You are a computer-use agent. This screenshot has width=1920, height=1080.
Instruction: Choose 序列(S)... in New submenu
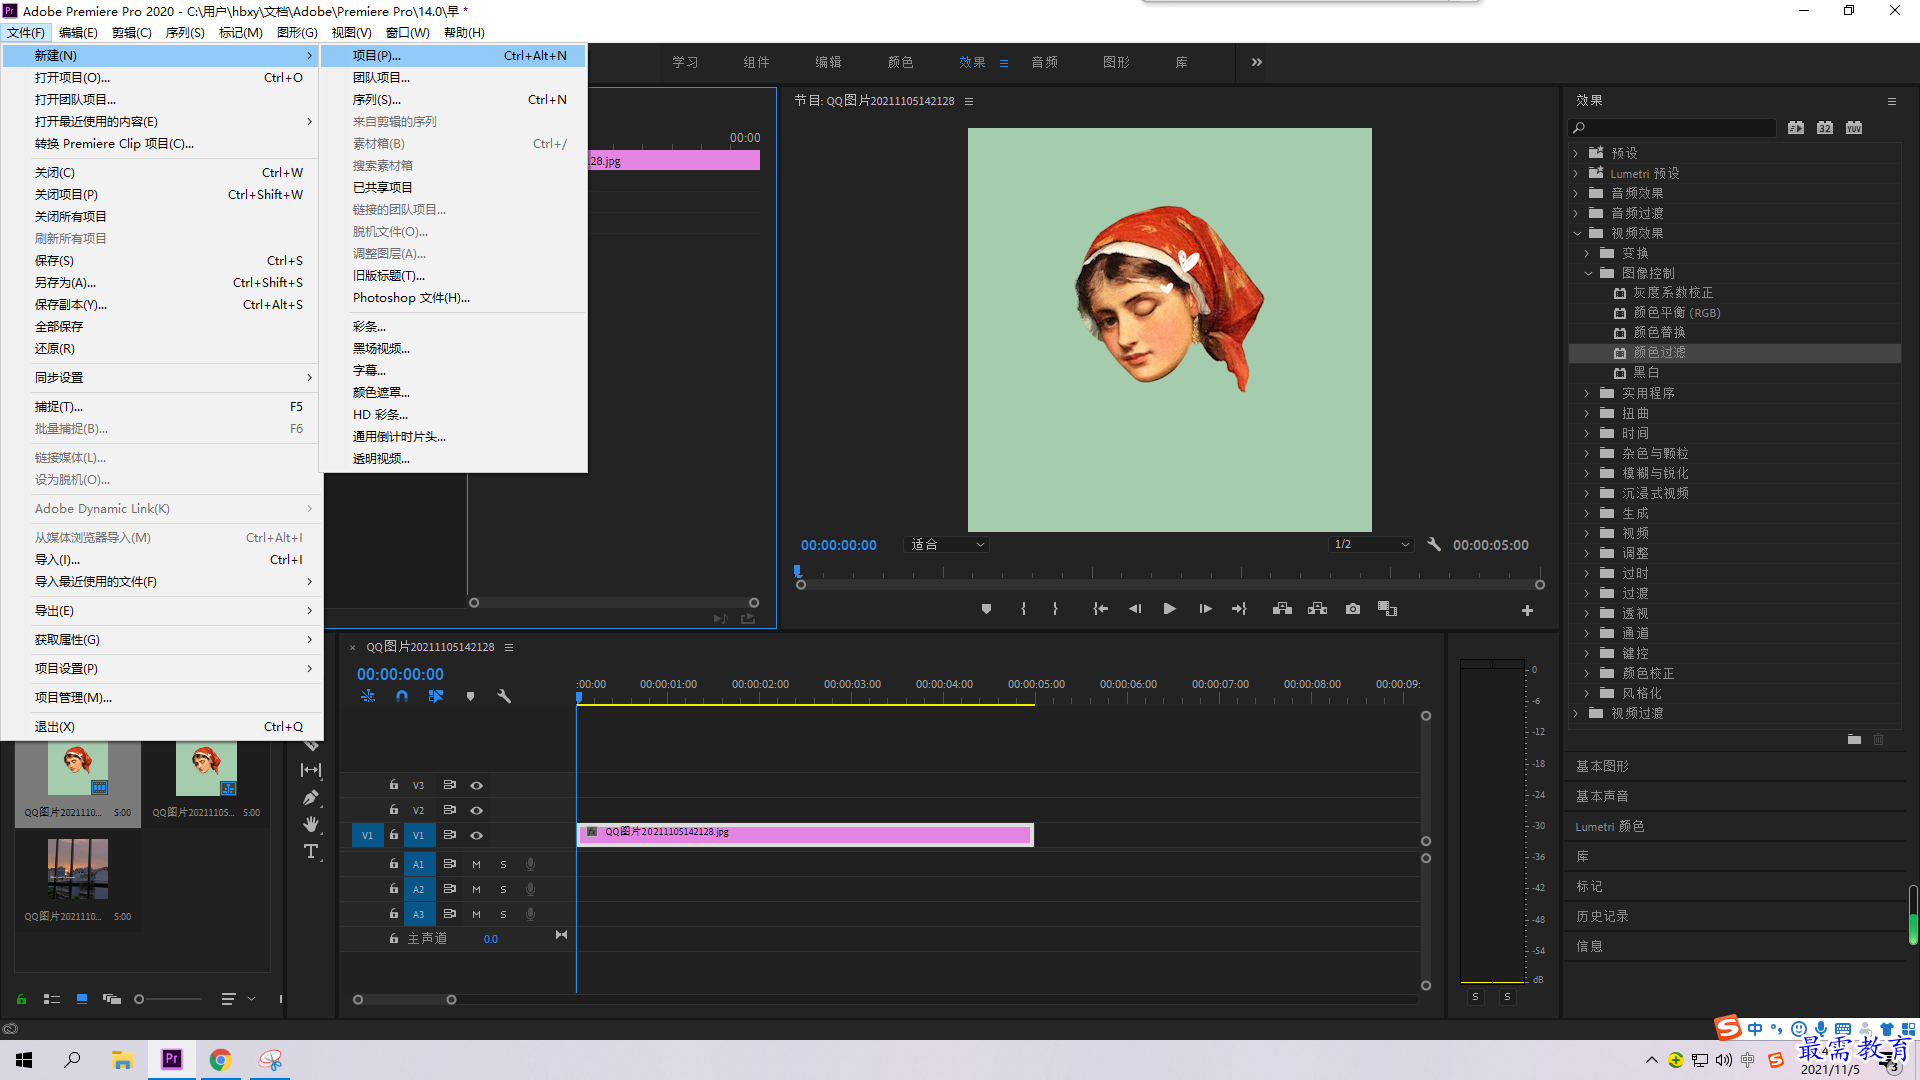454,100
